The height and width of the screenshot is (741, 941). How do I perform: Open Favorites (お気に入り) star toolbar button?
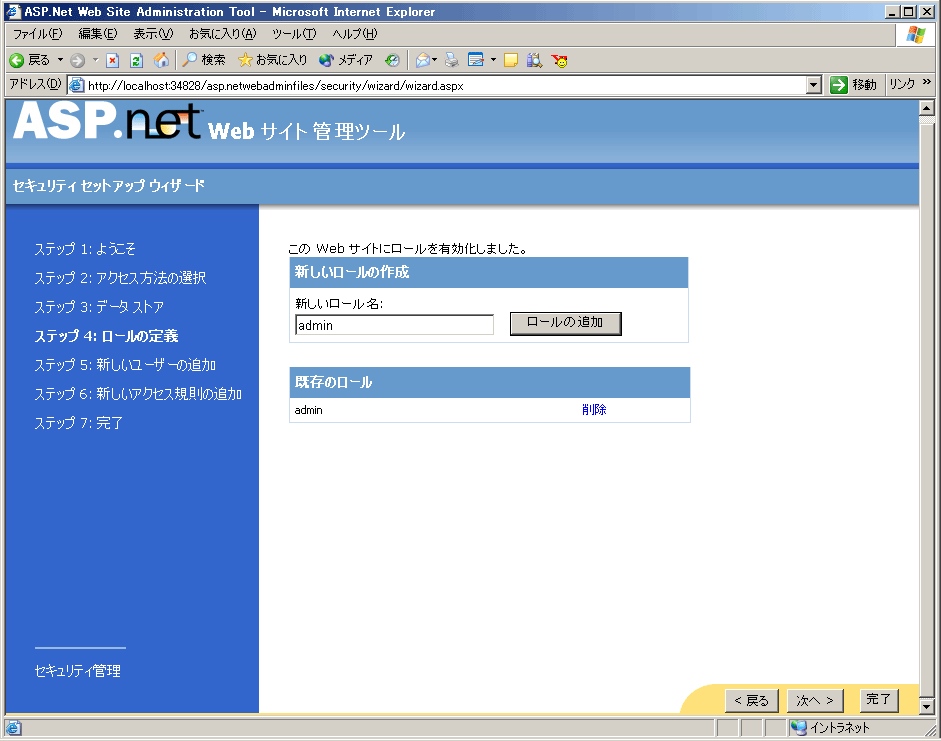[x=272, y=60]
